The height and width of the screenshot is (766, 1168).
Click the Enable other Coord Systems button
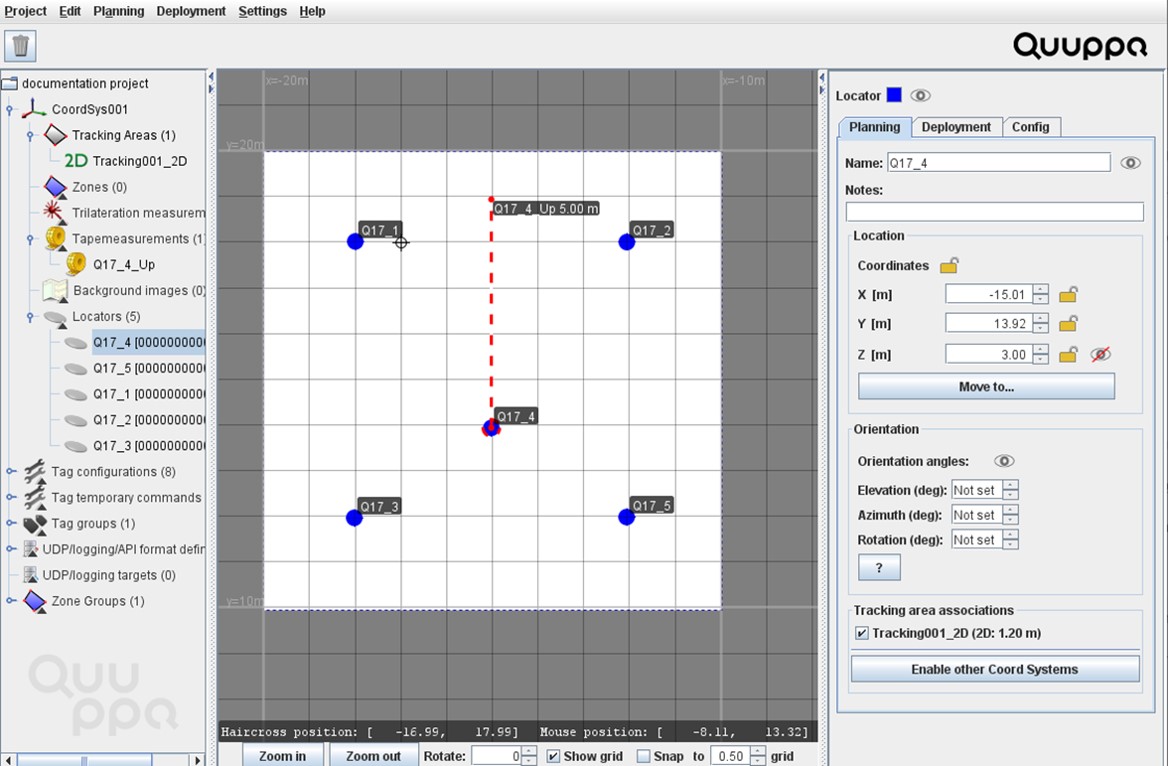pos(994,669)
